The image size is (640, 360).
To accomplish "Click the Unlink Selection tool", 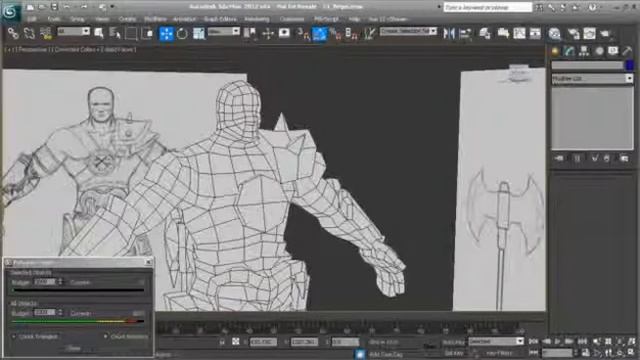I will (29, 33).
